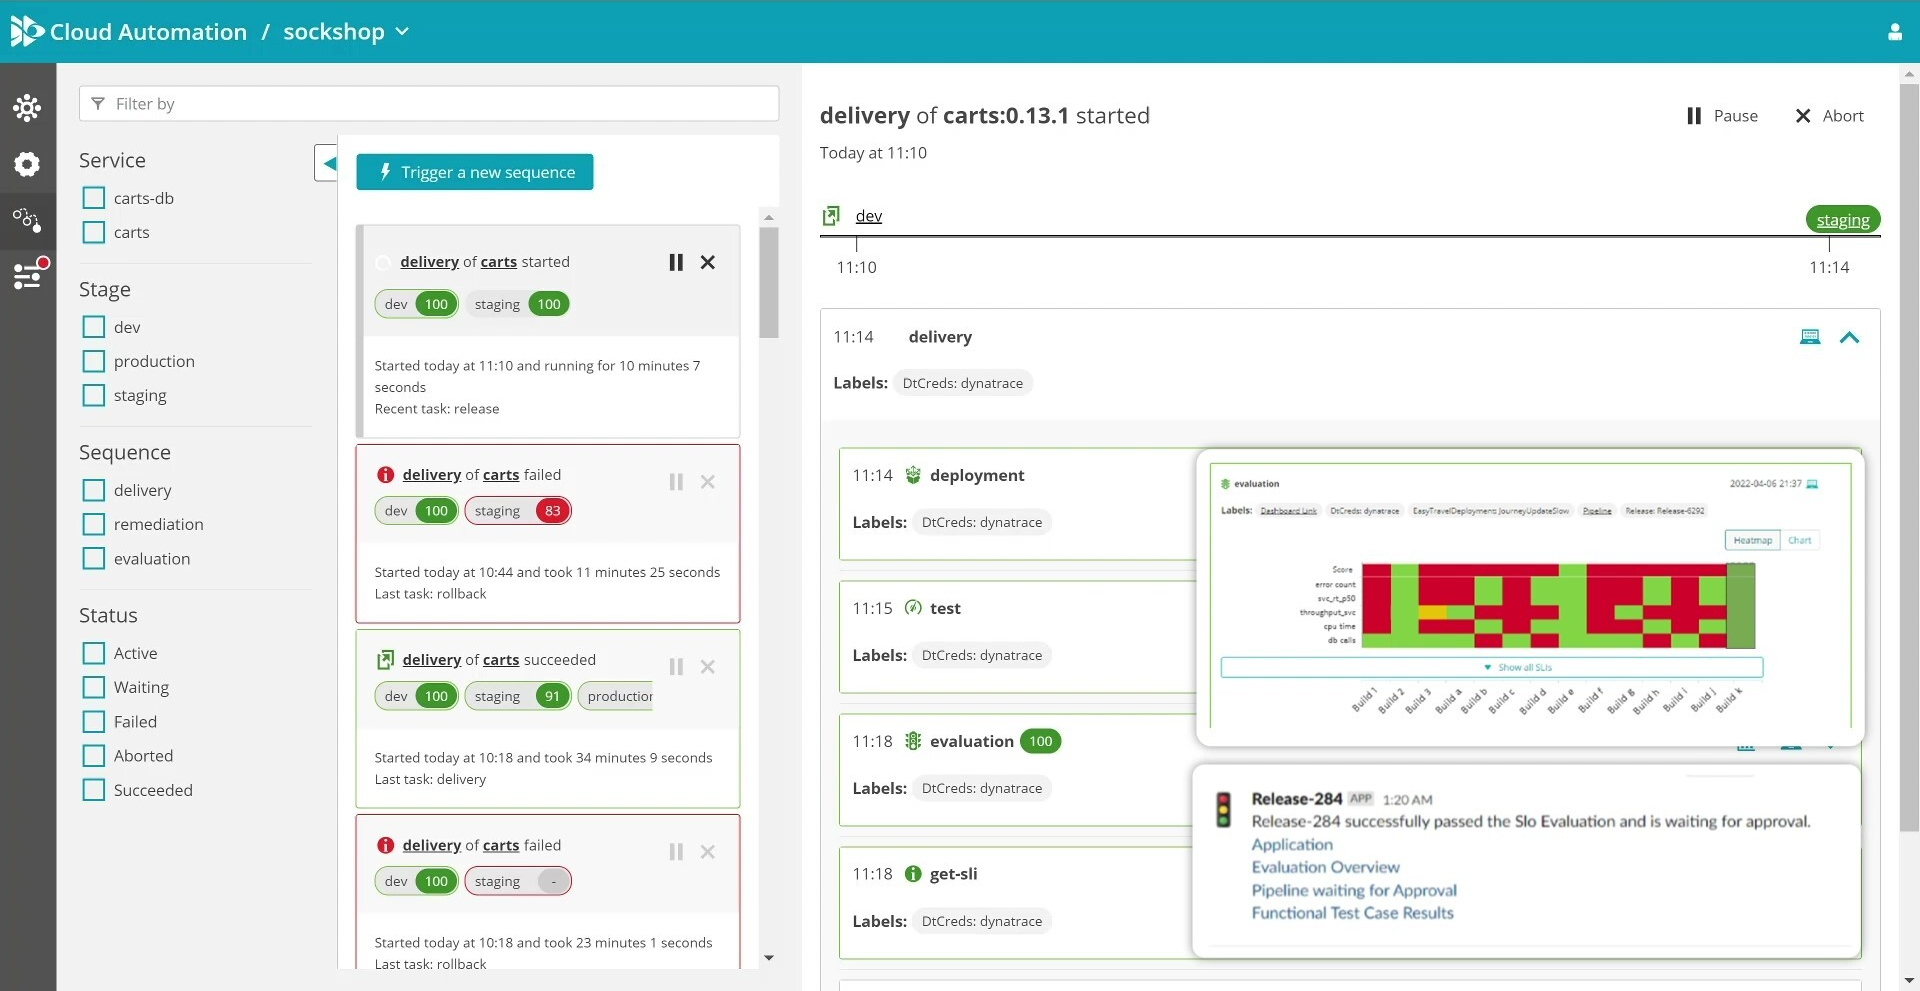Open the user profile icon
The height and width of the screenshot is (991, 1920).
(x=1894, y=32)
